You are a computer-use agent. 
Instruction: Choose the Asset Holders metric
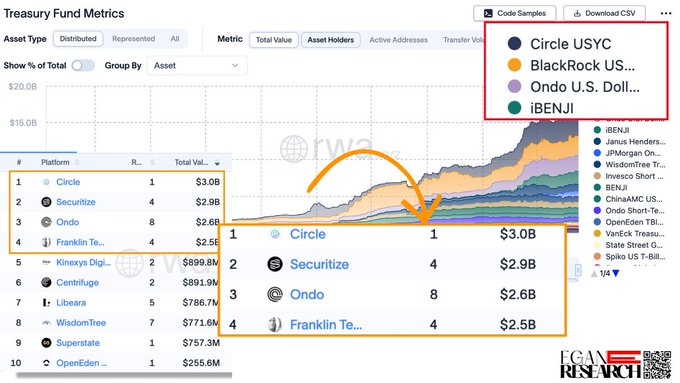tap(330, 40)
